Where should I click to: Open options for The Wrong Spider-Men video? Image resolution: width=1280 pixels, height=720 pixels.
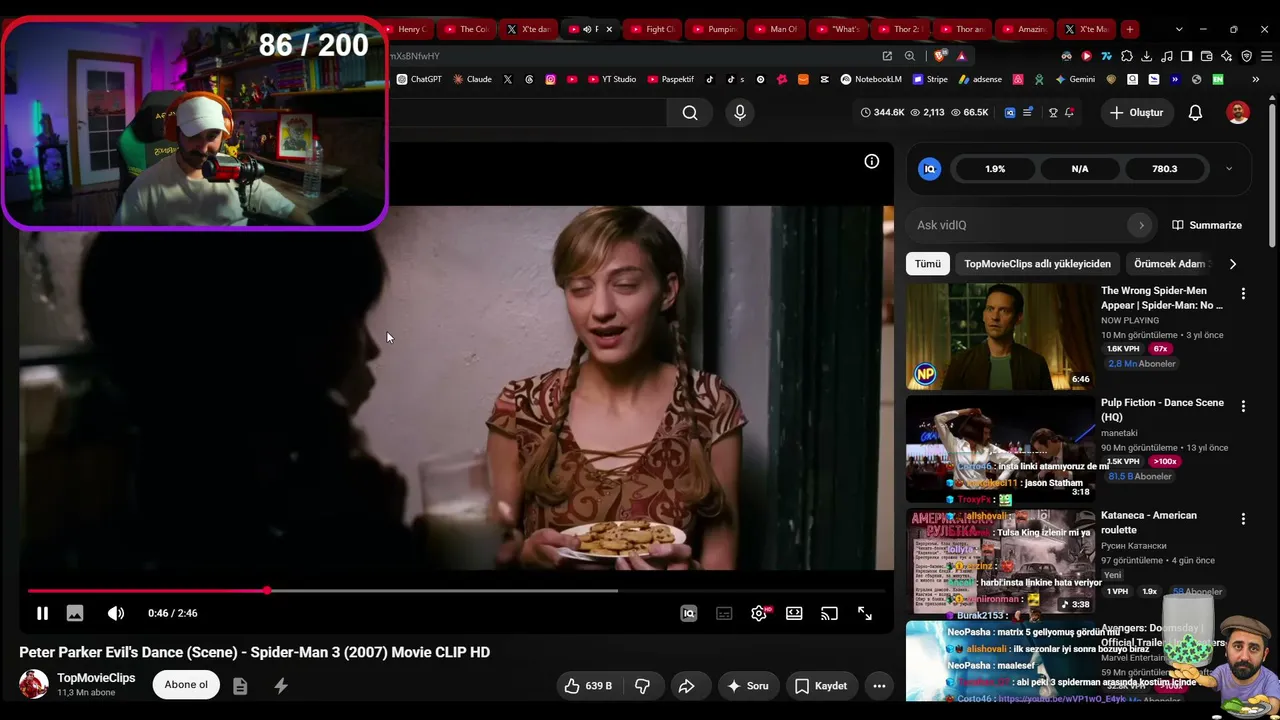[1243, 294]
